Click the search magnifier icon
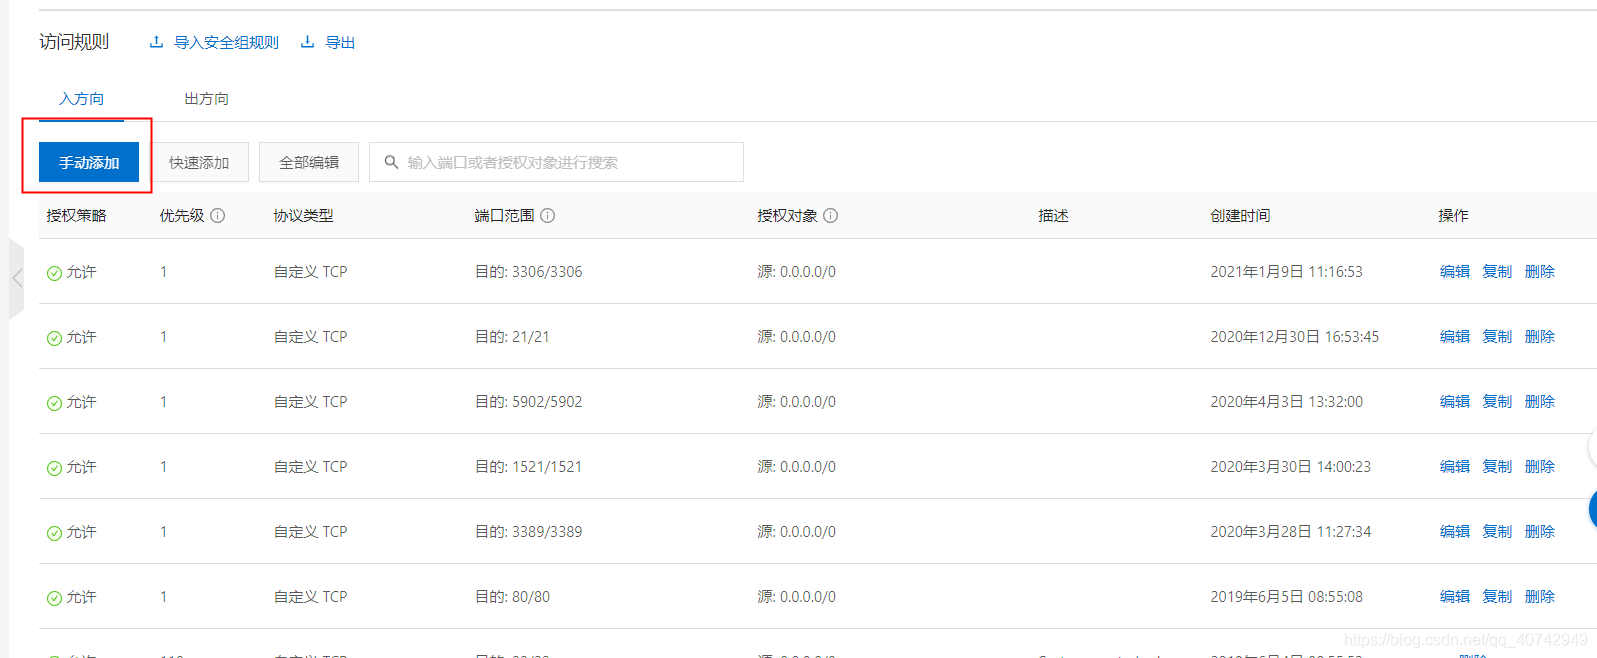Screen dimensions: 1597x658 [391, 162]
